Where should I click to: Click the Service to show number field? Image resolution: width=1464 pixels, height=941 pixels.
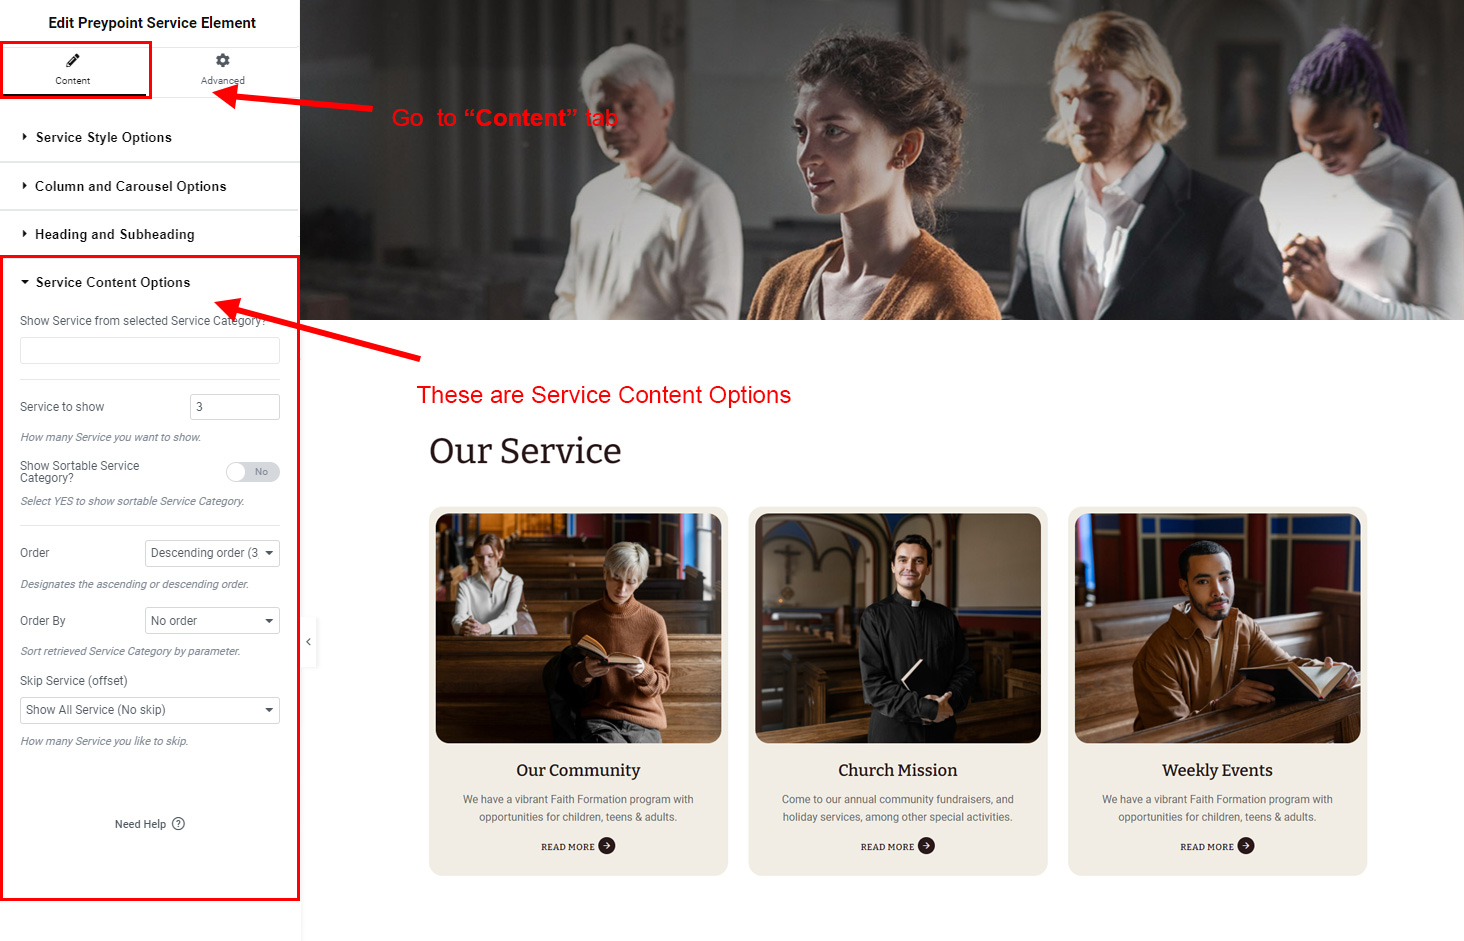pos(235,407)
